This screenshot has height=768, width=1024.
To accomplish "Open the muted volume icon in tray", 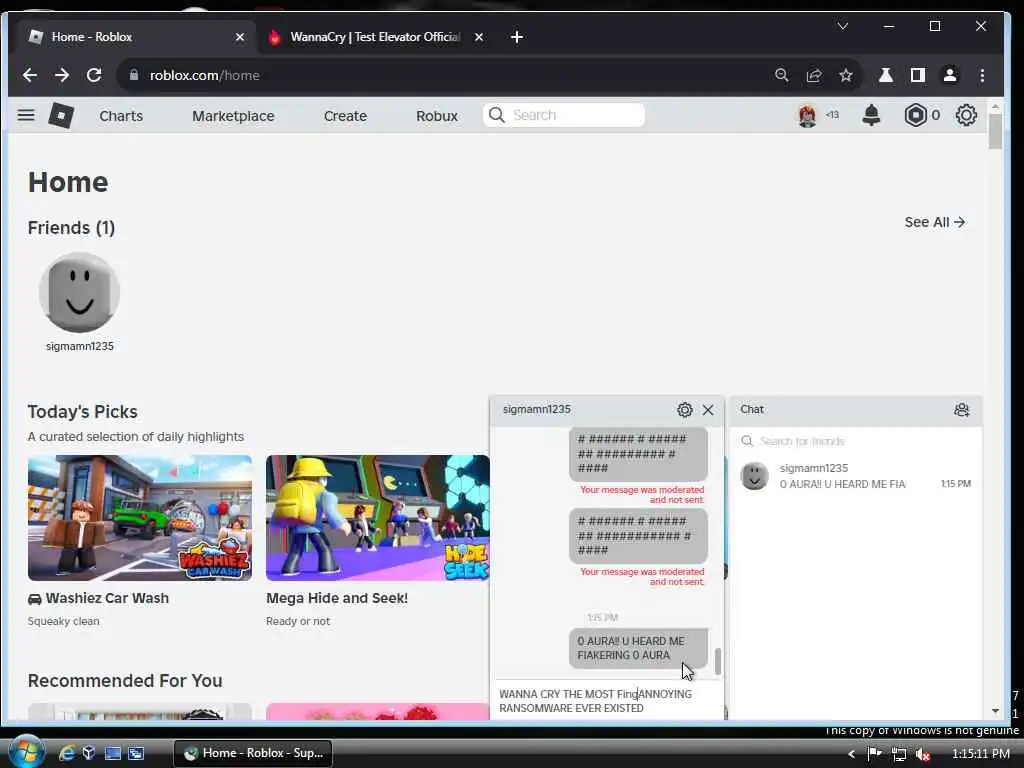I will pos(923,754).
